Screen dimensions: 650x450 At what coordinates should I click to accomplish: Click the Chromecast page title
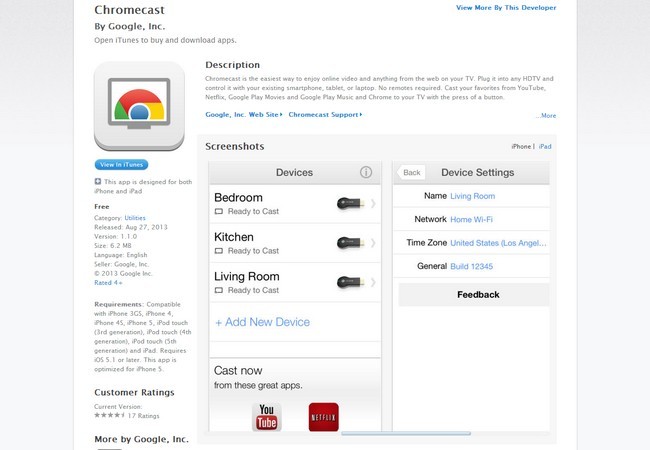(129, 10)
